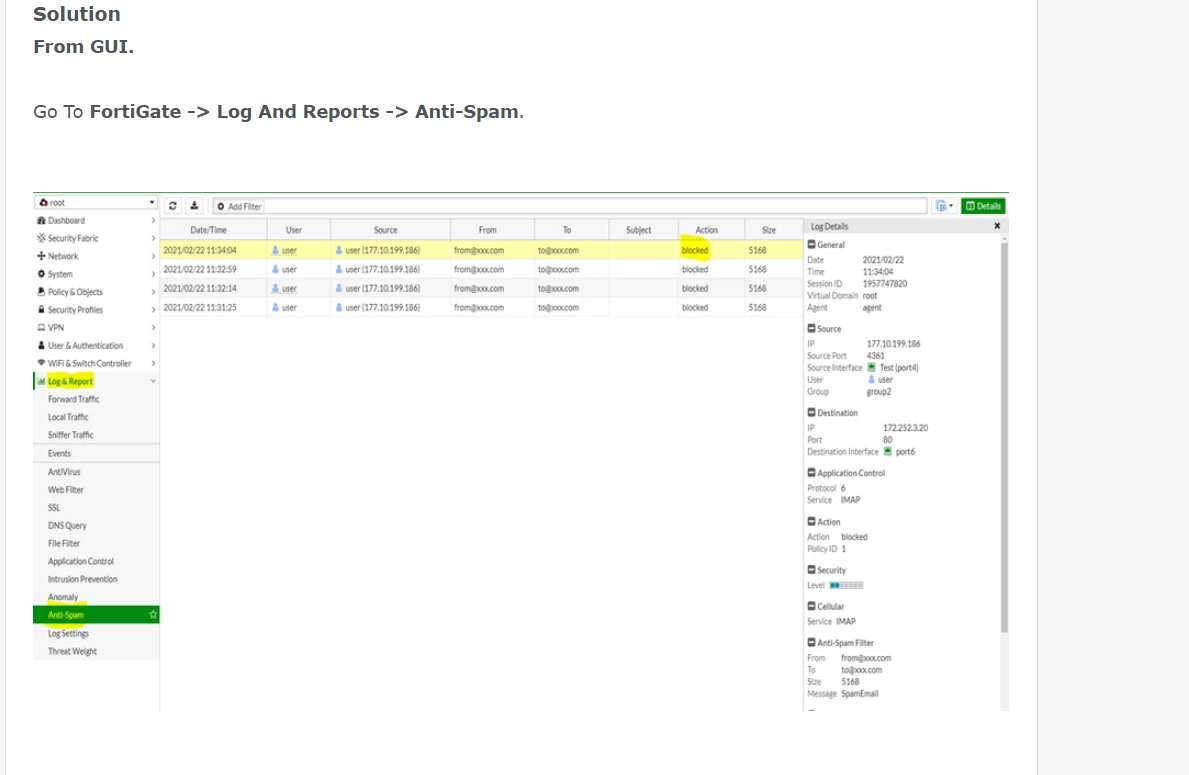Screen dimensions: 1189x775
Task: Select the log row dated 11:32:59
Action: pyautogui.click(x=482, y=269)
